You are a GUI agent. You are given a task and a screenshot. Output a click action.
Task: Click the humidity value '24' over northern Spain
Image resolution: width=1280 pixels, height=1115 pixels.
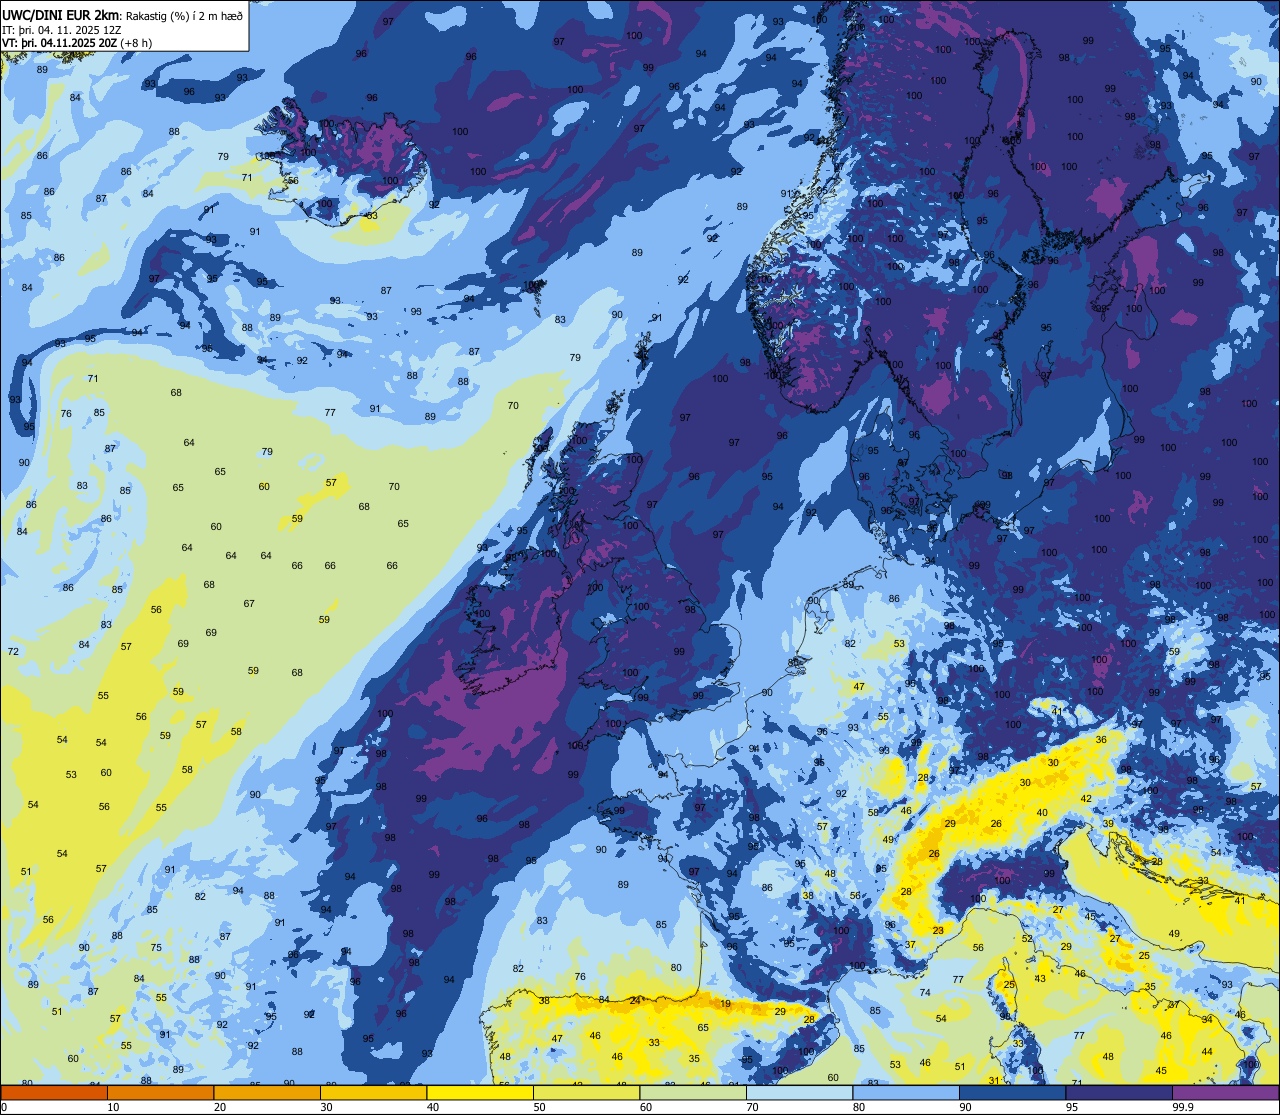pos(635,1000)
